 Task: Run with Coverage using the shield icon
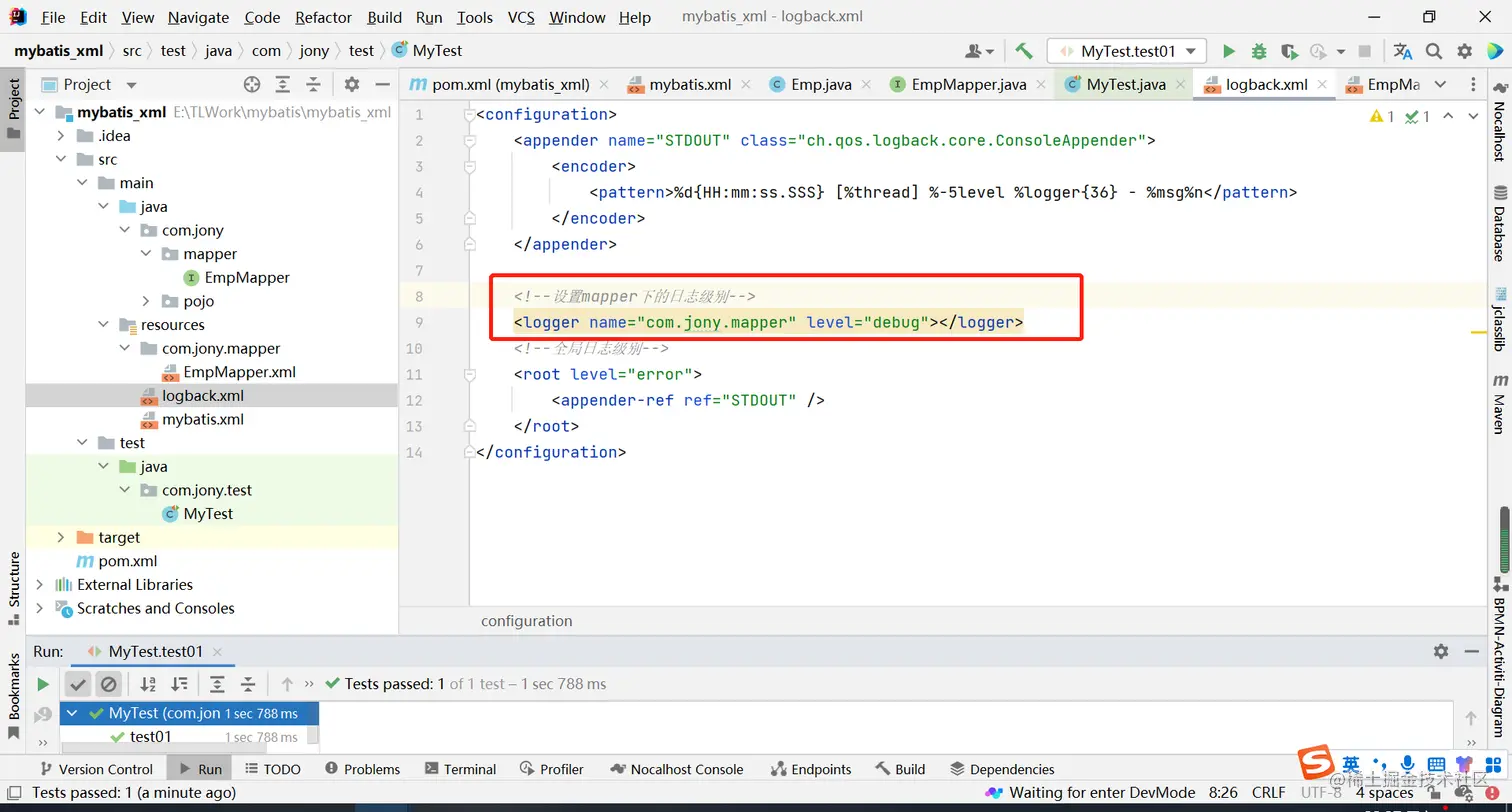coord(1289,51)
